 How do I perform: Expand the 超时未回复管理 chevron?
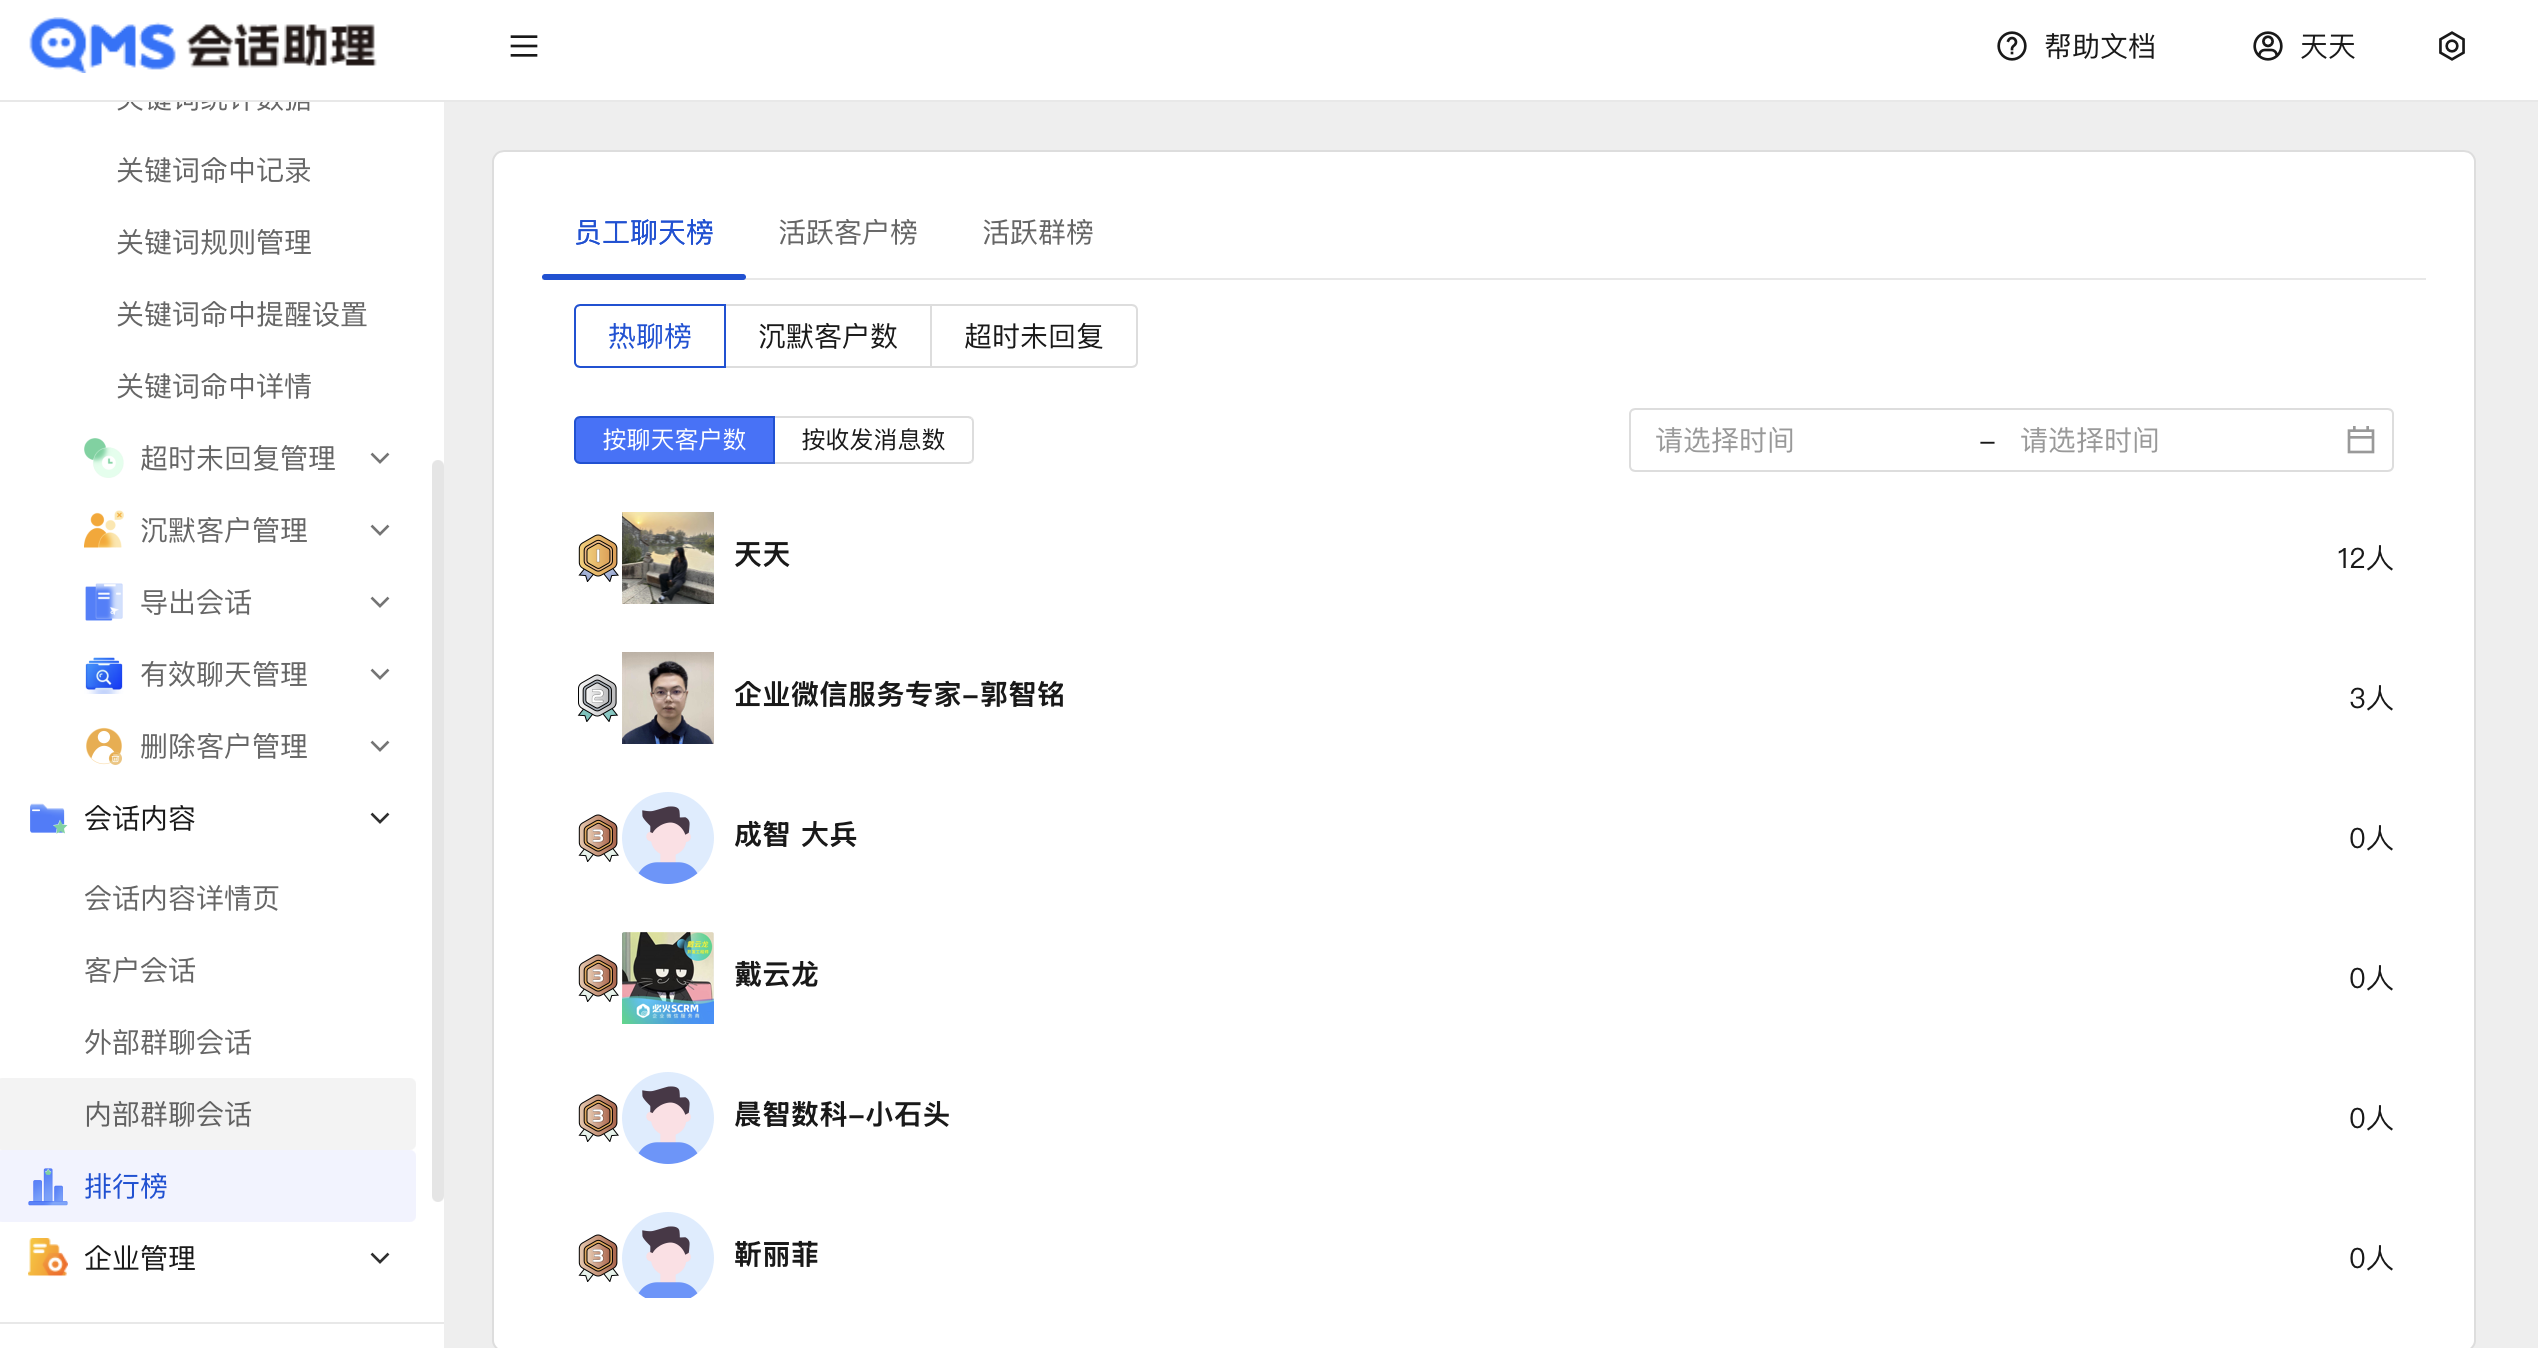tap(380, 458)
